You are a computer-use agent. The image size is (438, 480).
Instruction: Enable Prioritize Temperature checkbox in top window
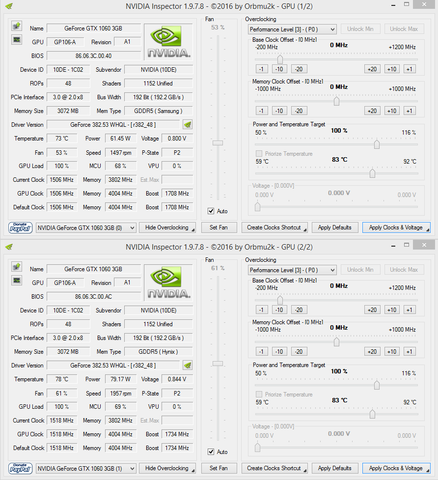click(x=259, y=154)
